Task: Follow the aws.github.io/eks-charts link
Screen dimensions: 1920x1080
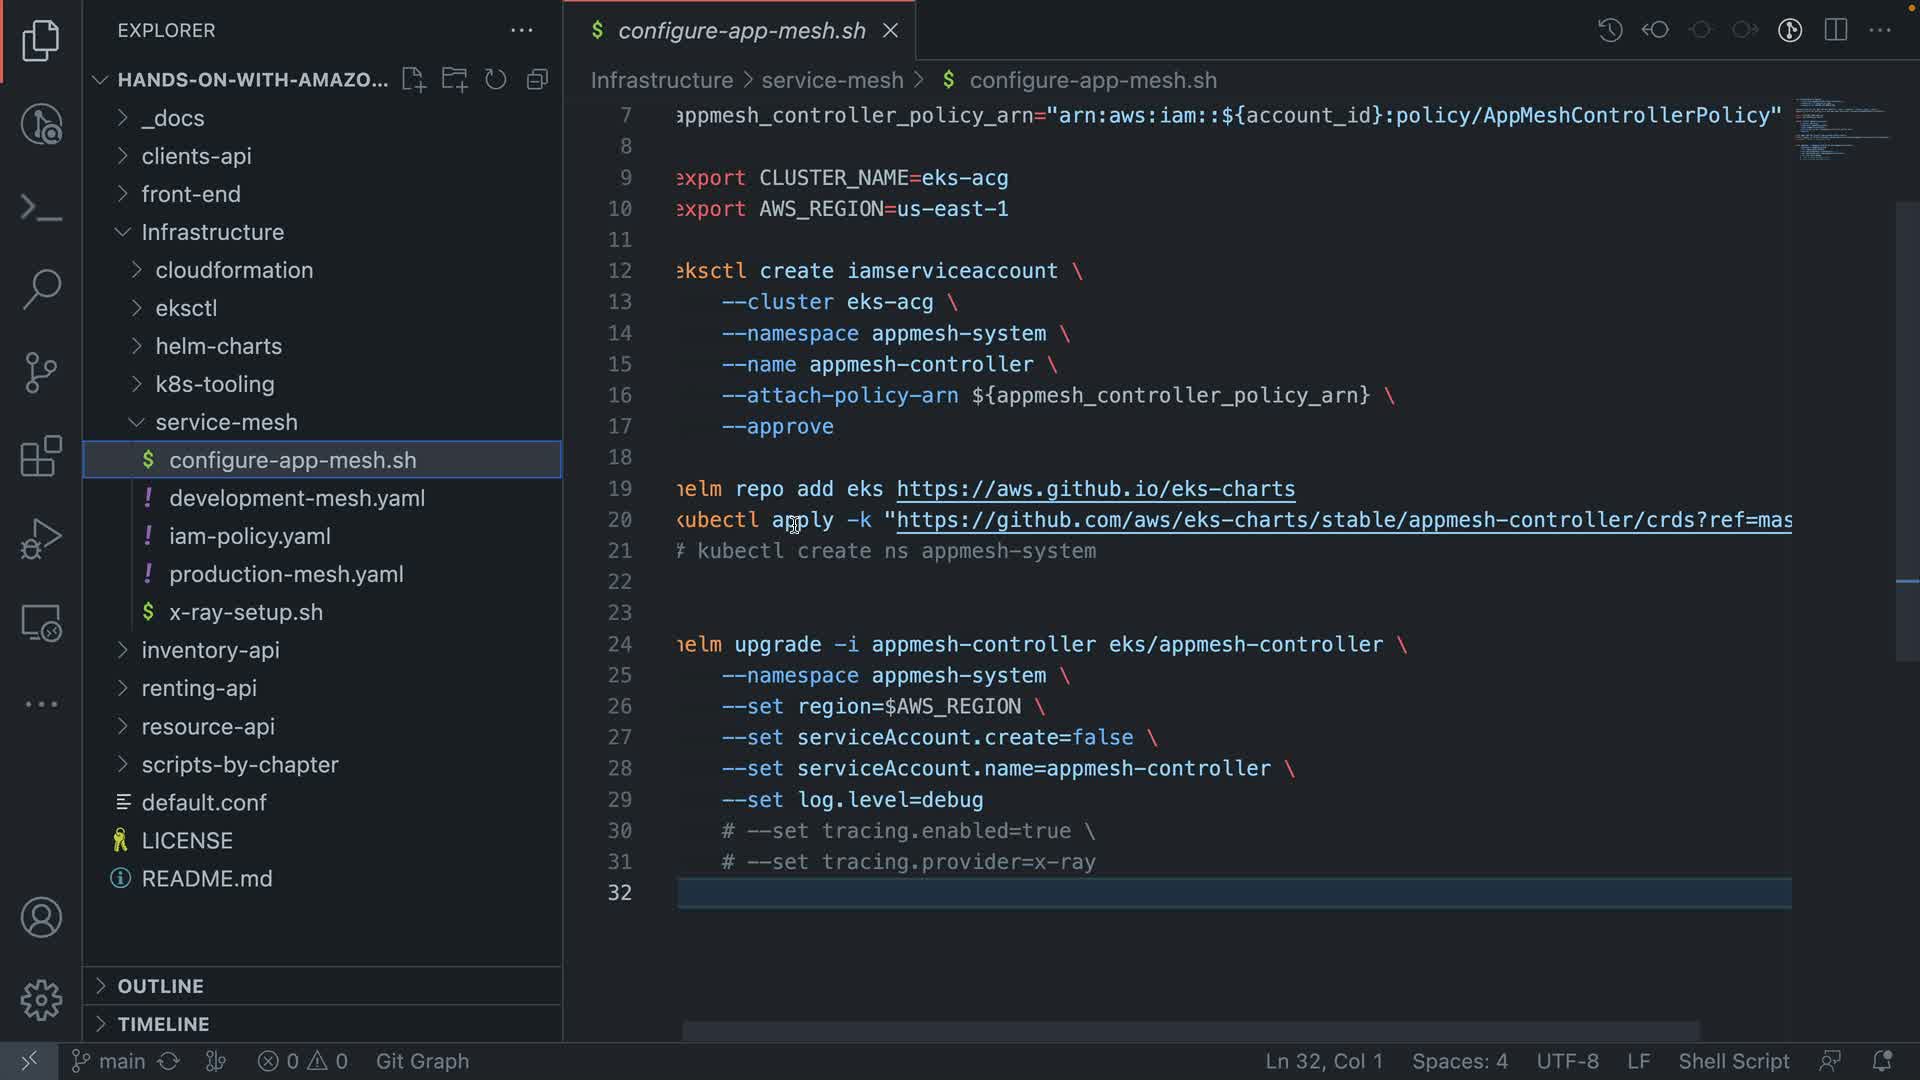Action: (x=1095, y=489)
